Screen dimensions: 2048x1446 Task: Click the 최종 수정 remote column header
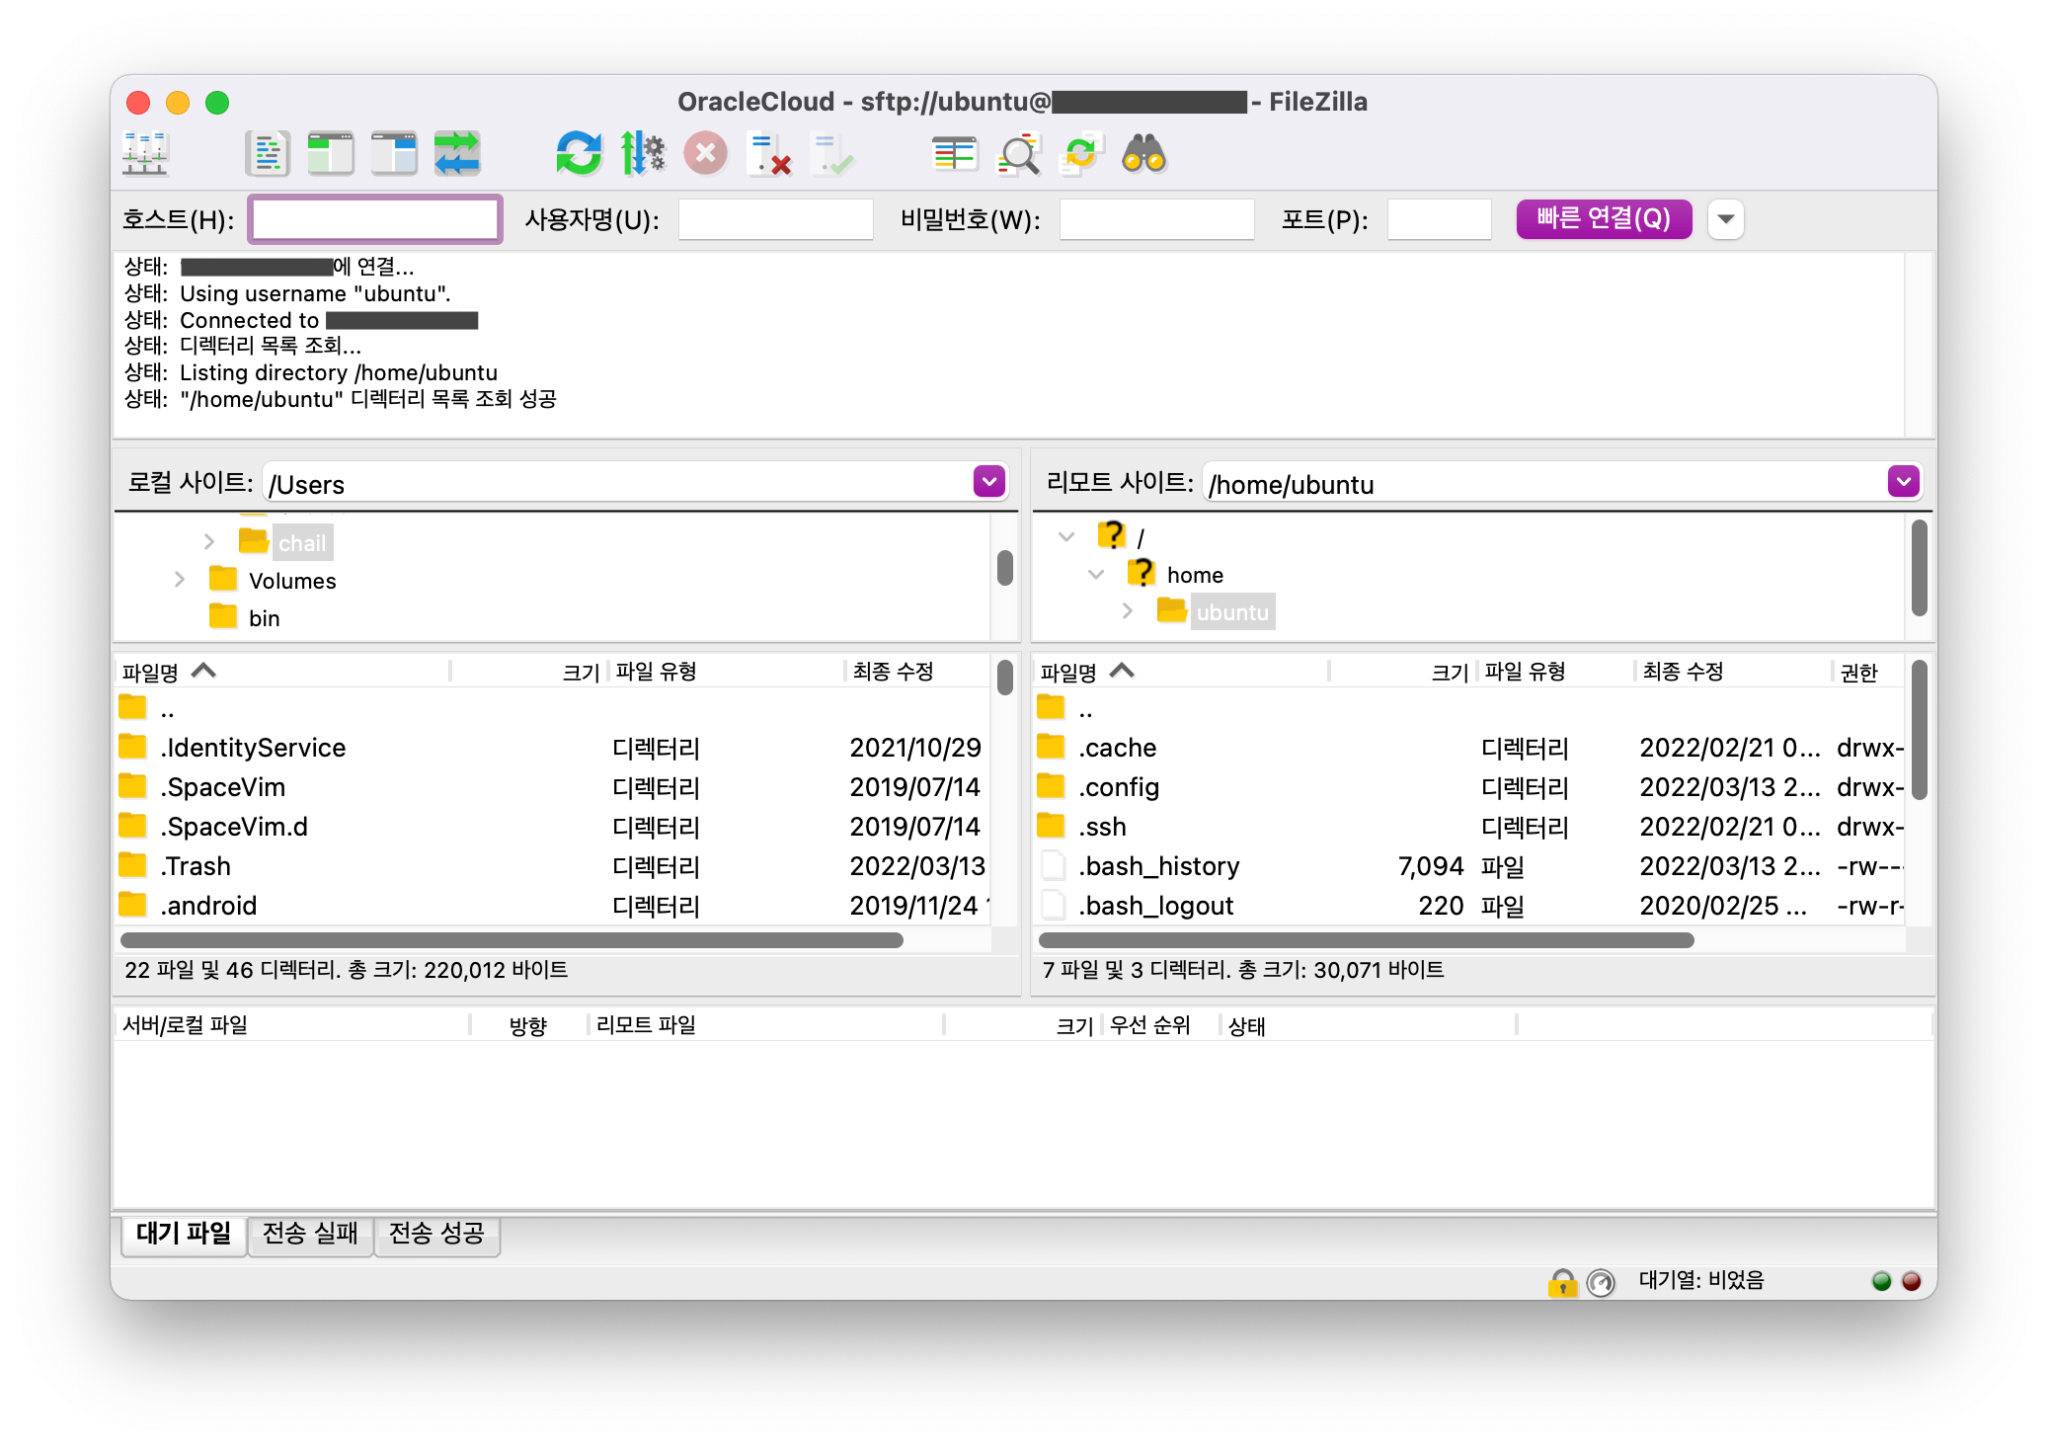click(1683, 672)
